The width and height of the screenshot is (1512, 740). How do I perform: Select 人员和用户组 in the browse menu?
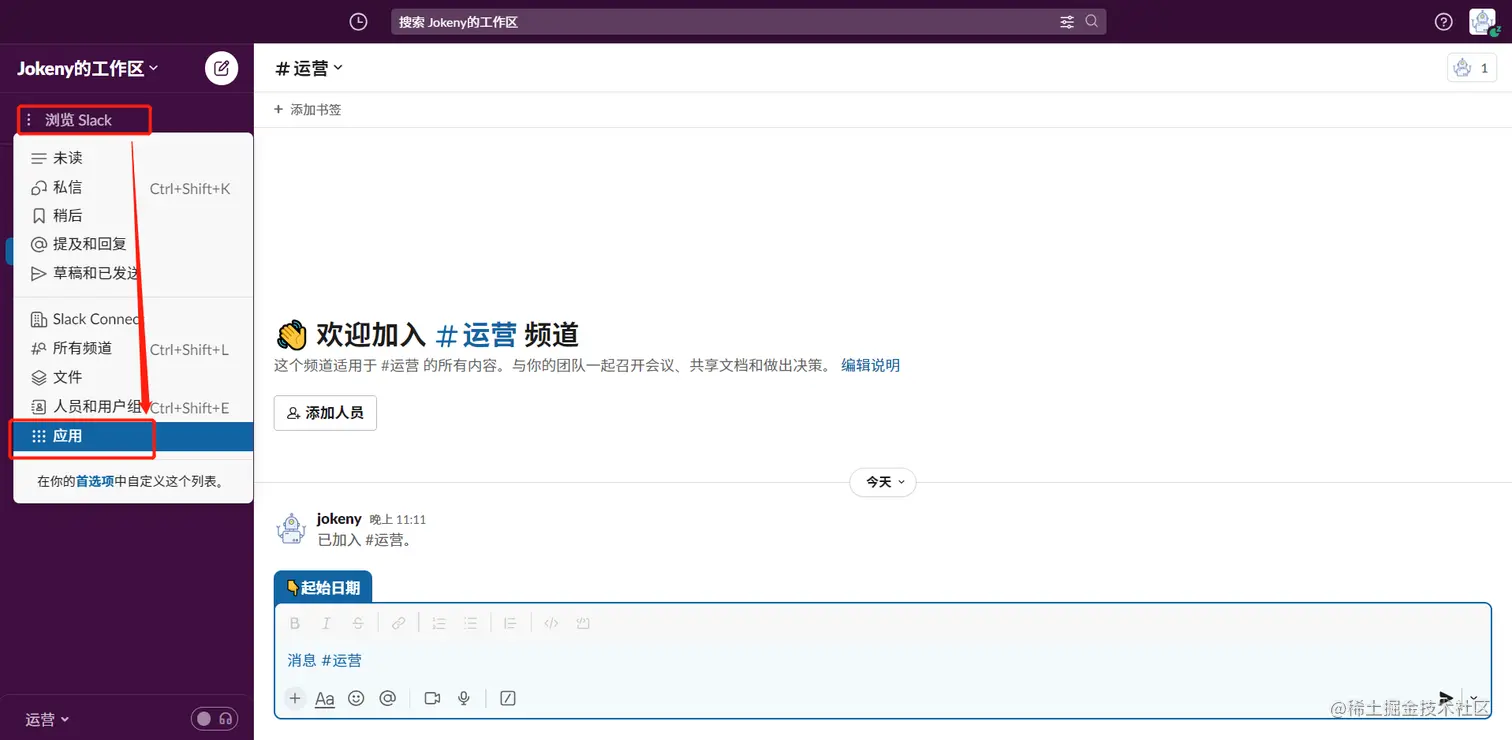(132, 407)
